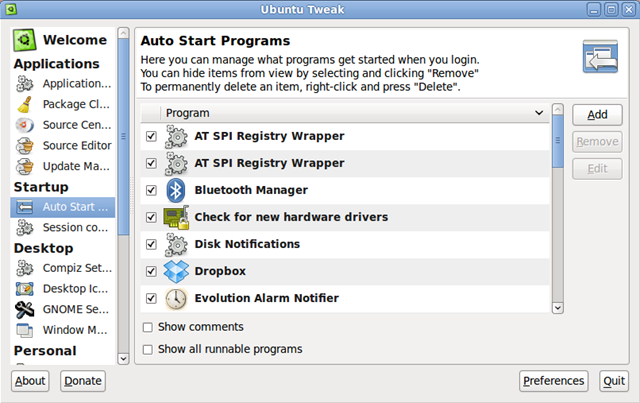Open Compiz Set... under Desktop
The image size is (640, 403).
(x=62, y=268)
